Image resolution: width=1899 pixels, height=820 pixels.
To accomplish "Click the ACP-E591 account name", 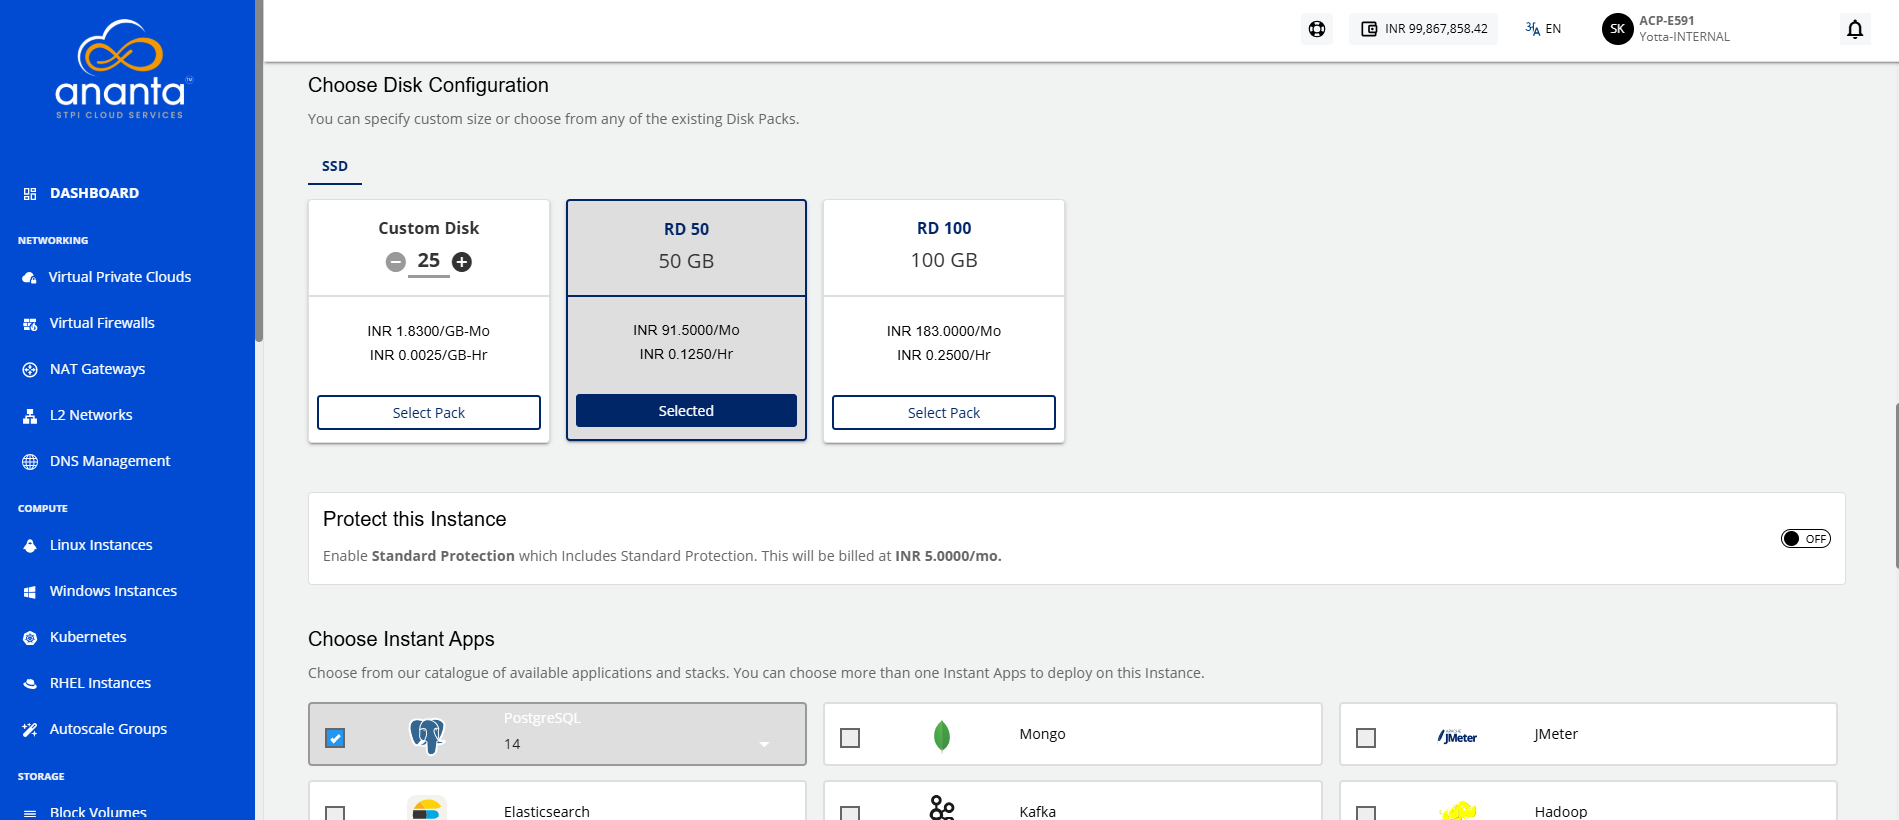I will click(1667, 21).
